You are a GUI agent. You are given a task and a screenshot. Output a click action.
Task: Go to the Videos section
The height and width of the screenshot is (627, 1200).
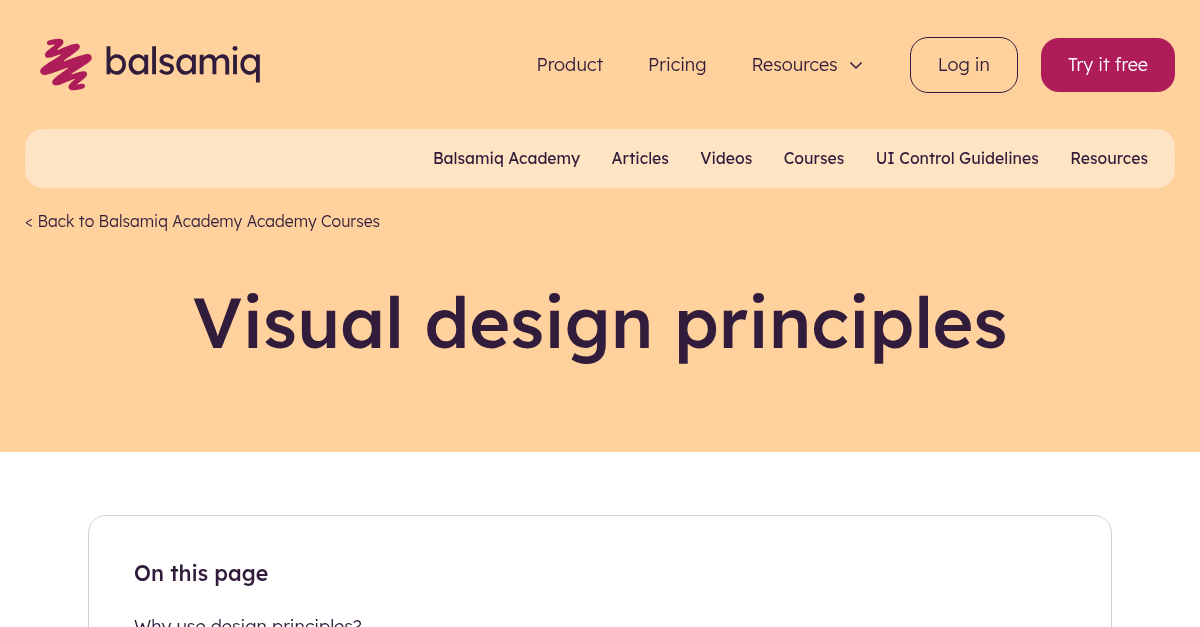[726, 158]
